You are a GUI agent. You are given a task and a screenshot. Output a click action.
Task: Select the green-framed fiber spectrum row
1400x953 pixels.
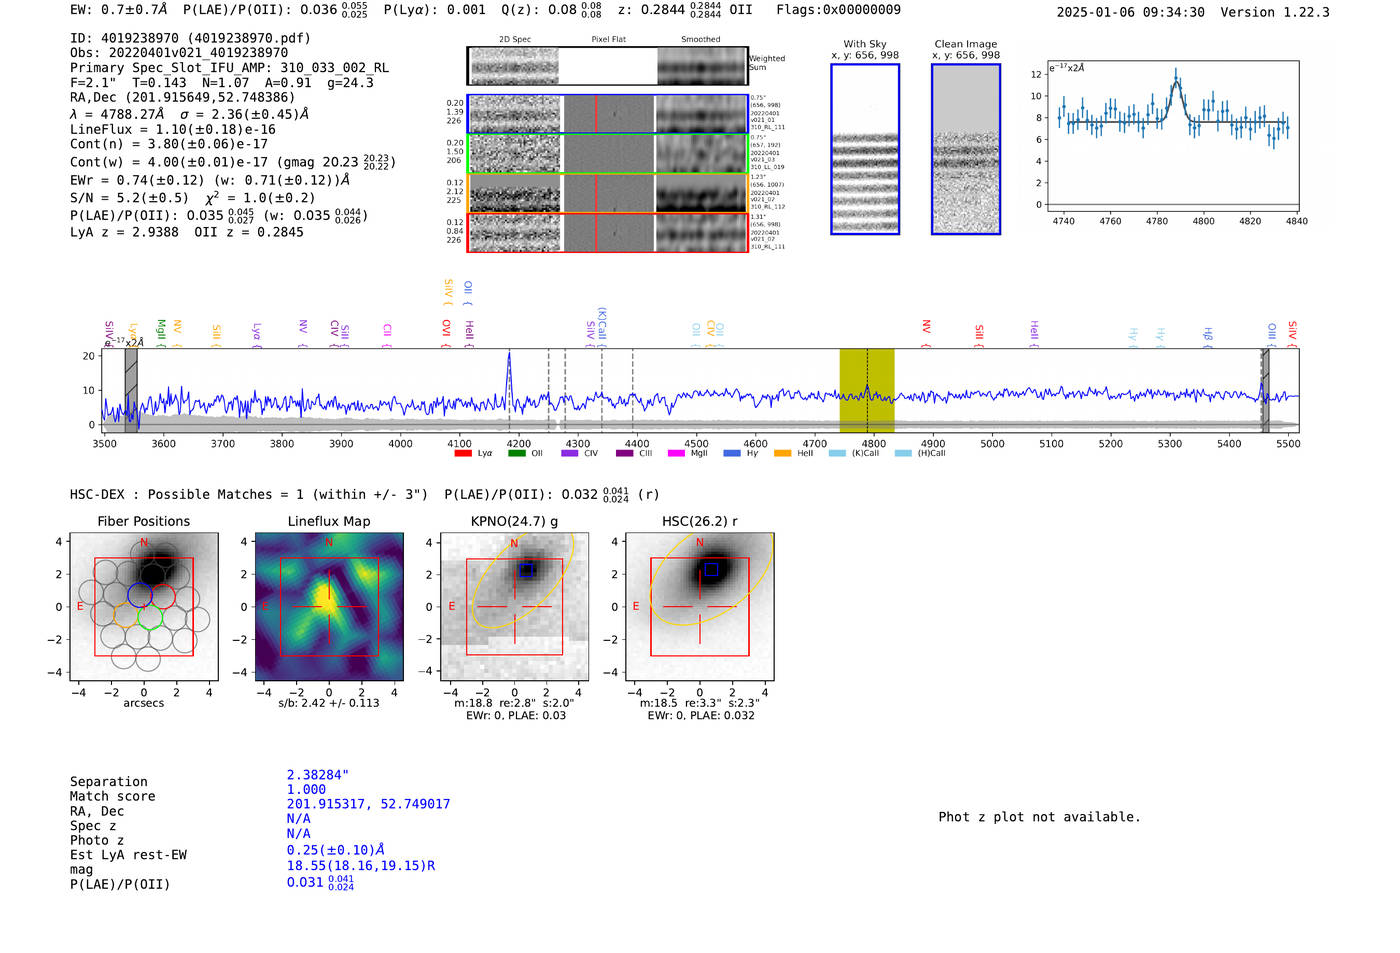coord(607,154)
